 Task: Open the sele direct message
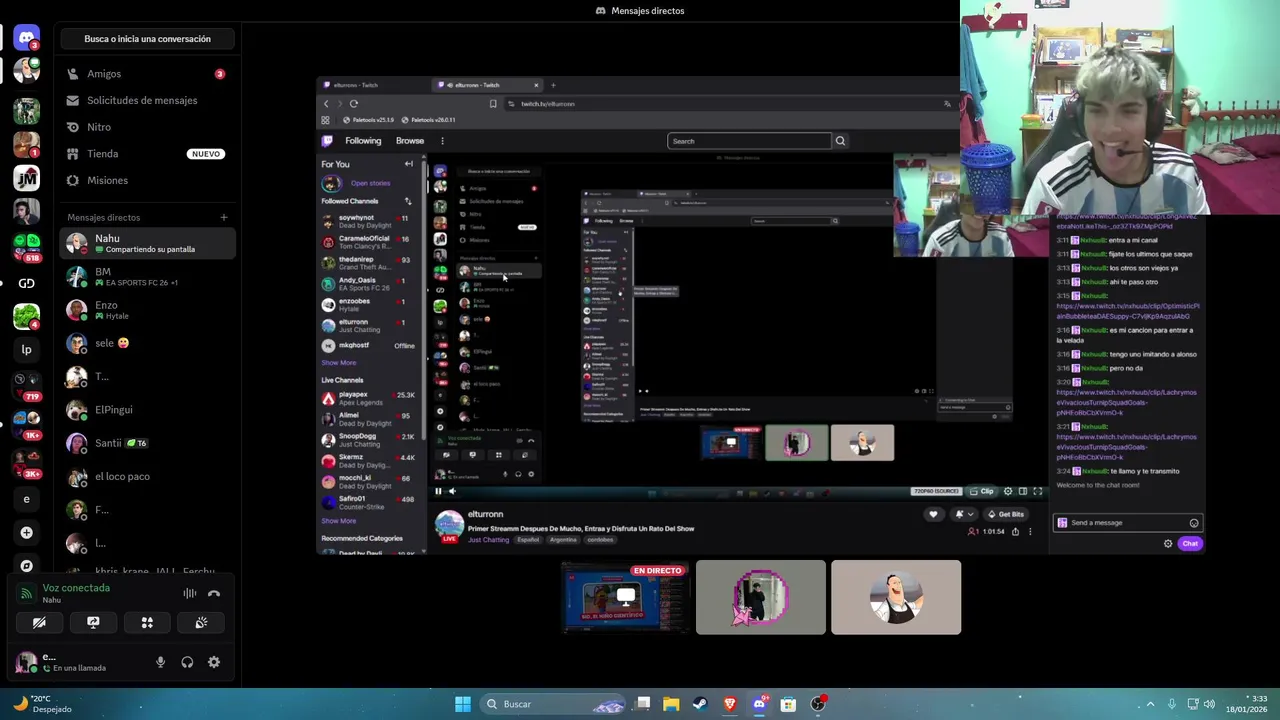click(x=147, y=343)
